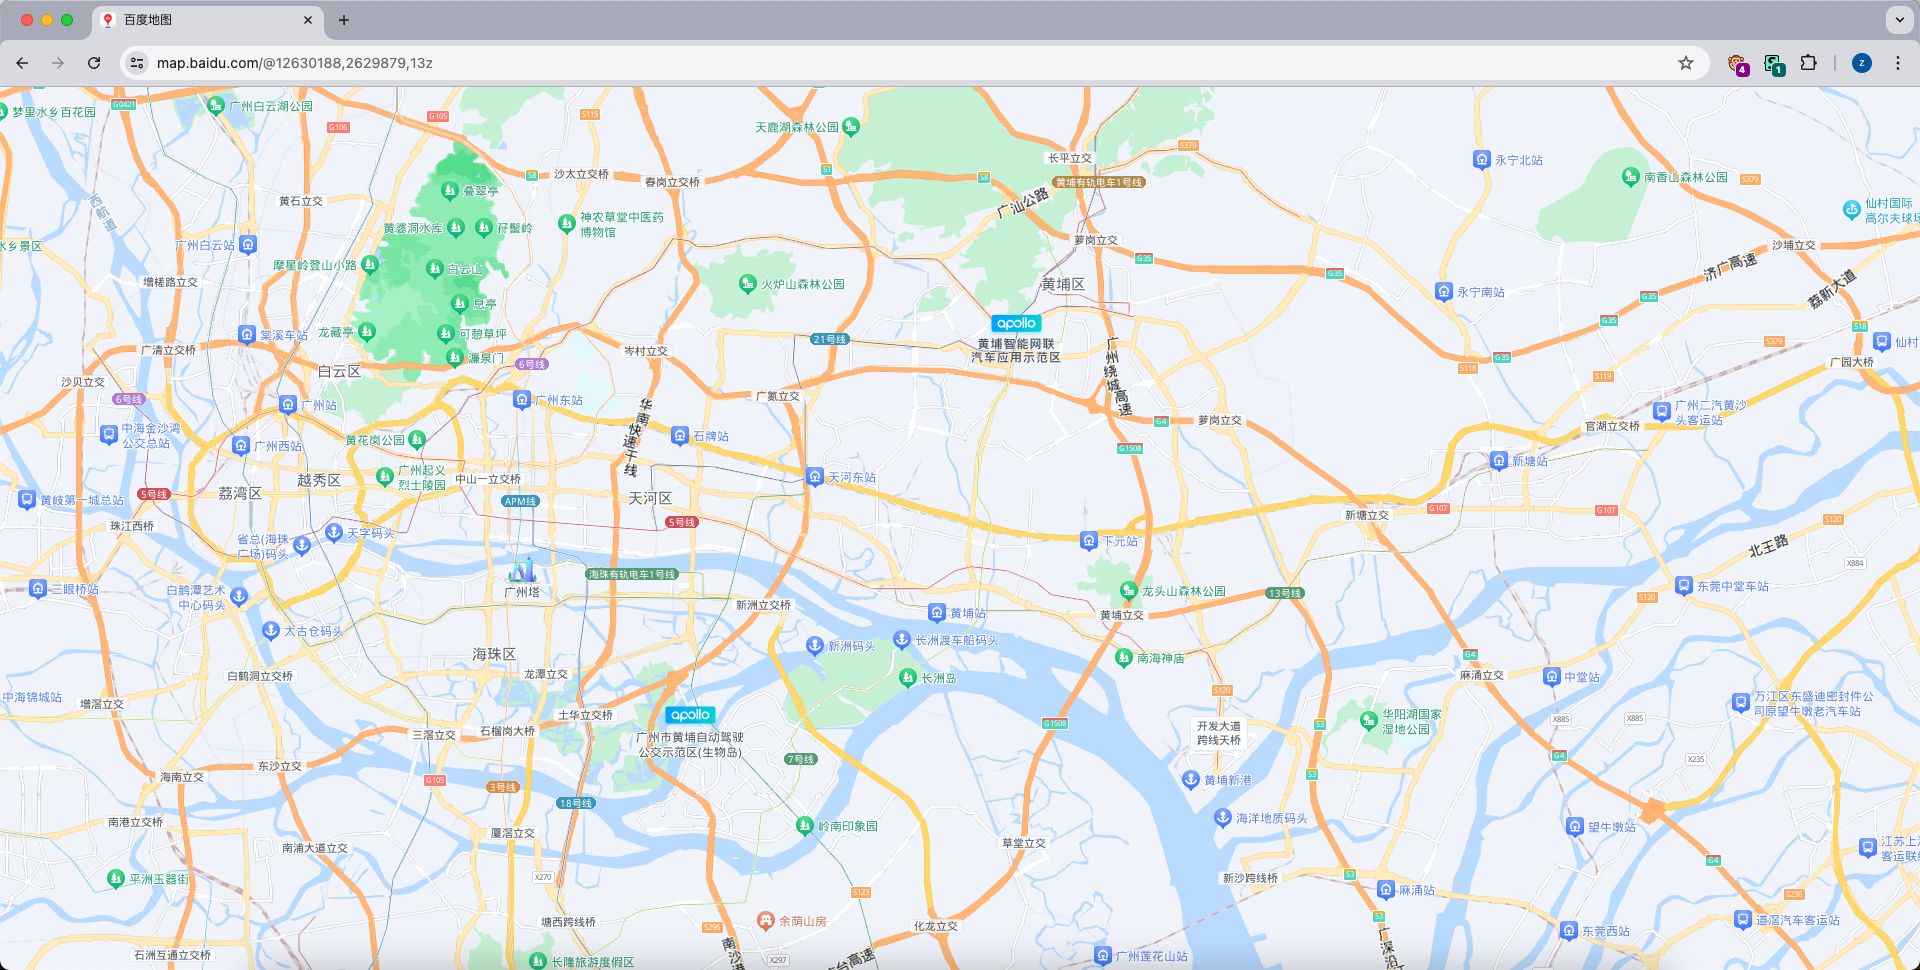
Task: Click the 岭南印象园 attraction icon
Action: 804,826
